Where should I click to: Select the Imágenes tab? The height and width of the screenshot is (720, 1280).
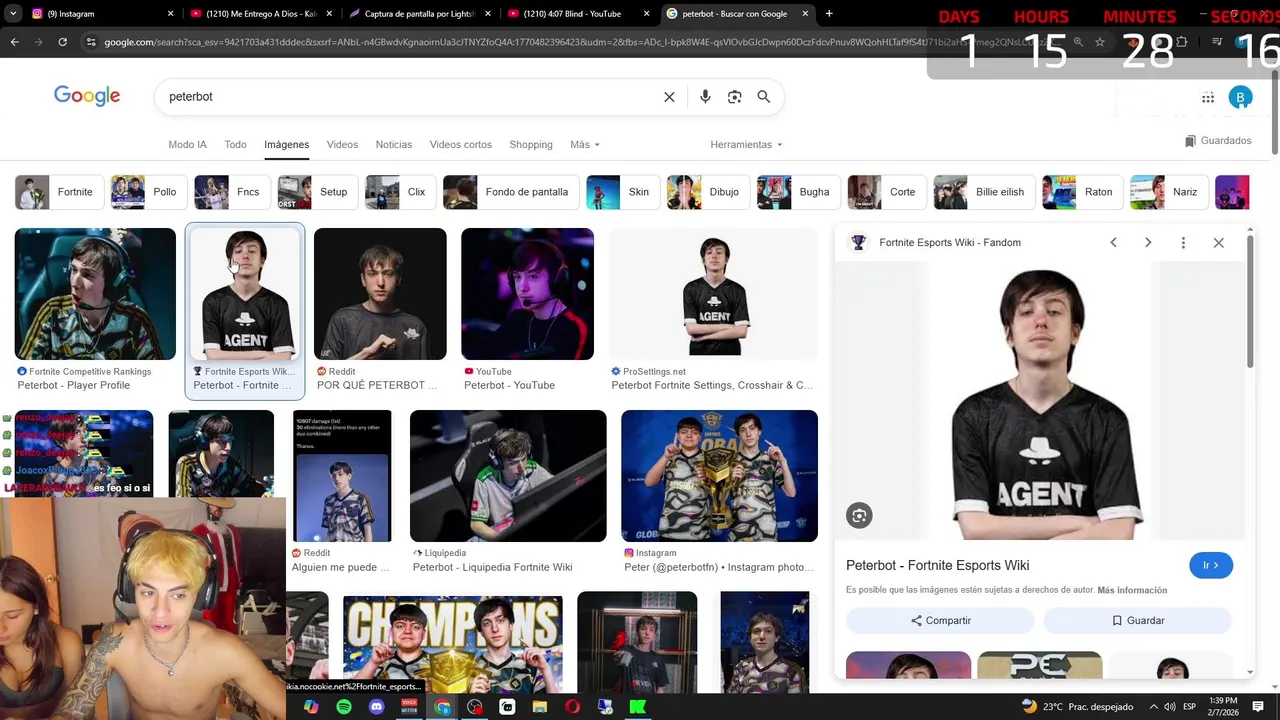[x=286, y=145]
